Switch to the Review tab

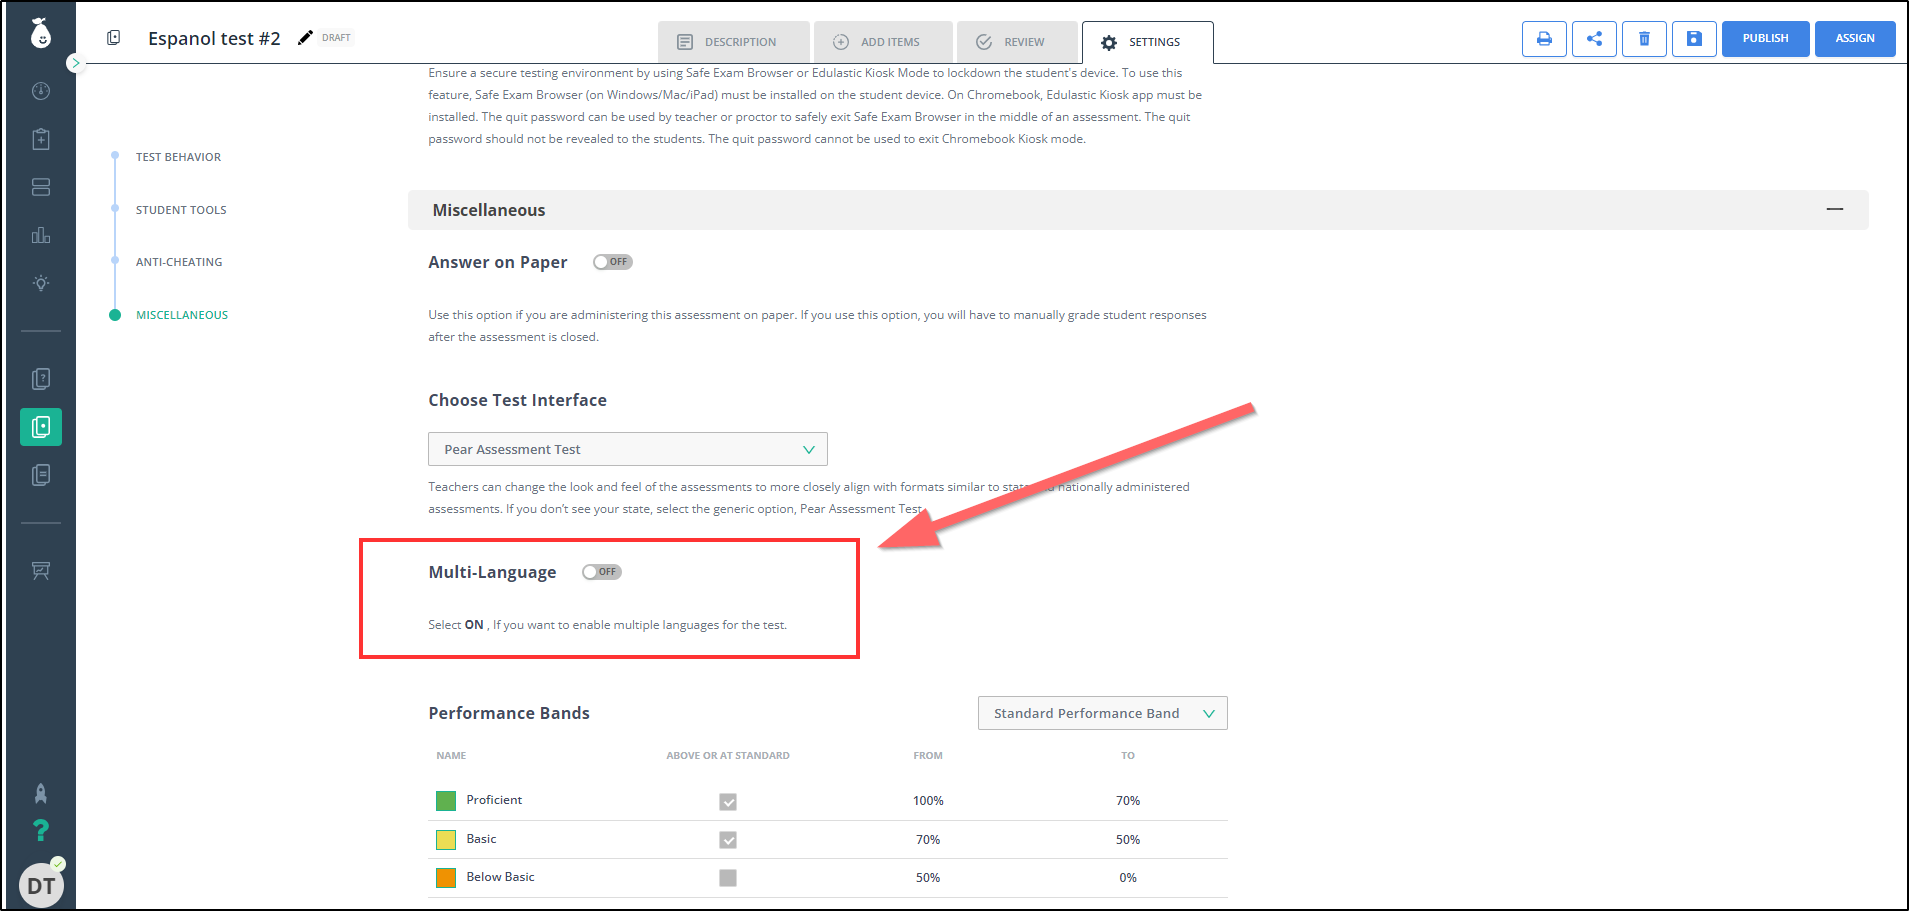point(1017,42)
